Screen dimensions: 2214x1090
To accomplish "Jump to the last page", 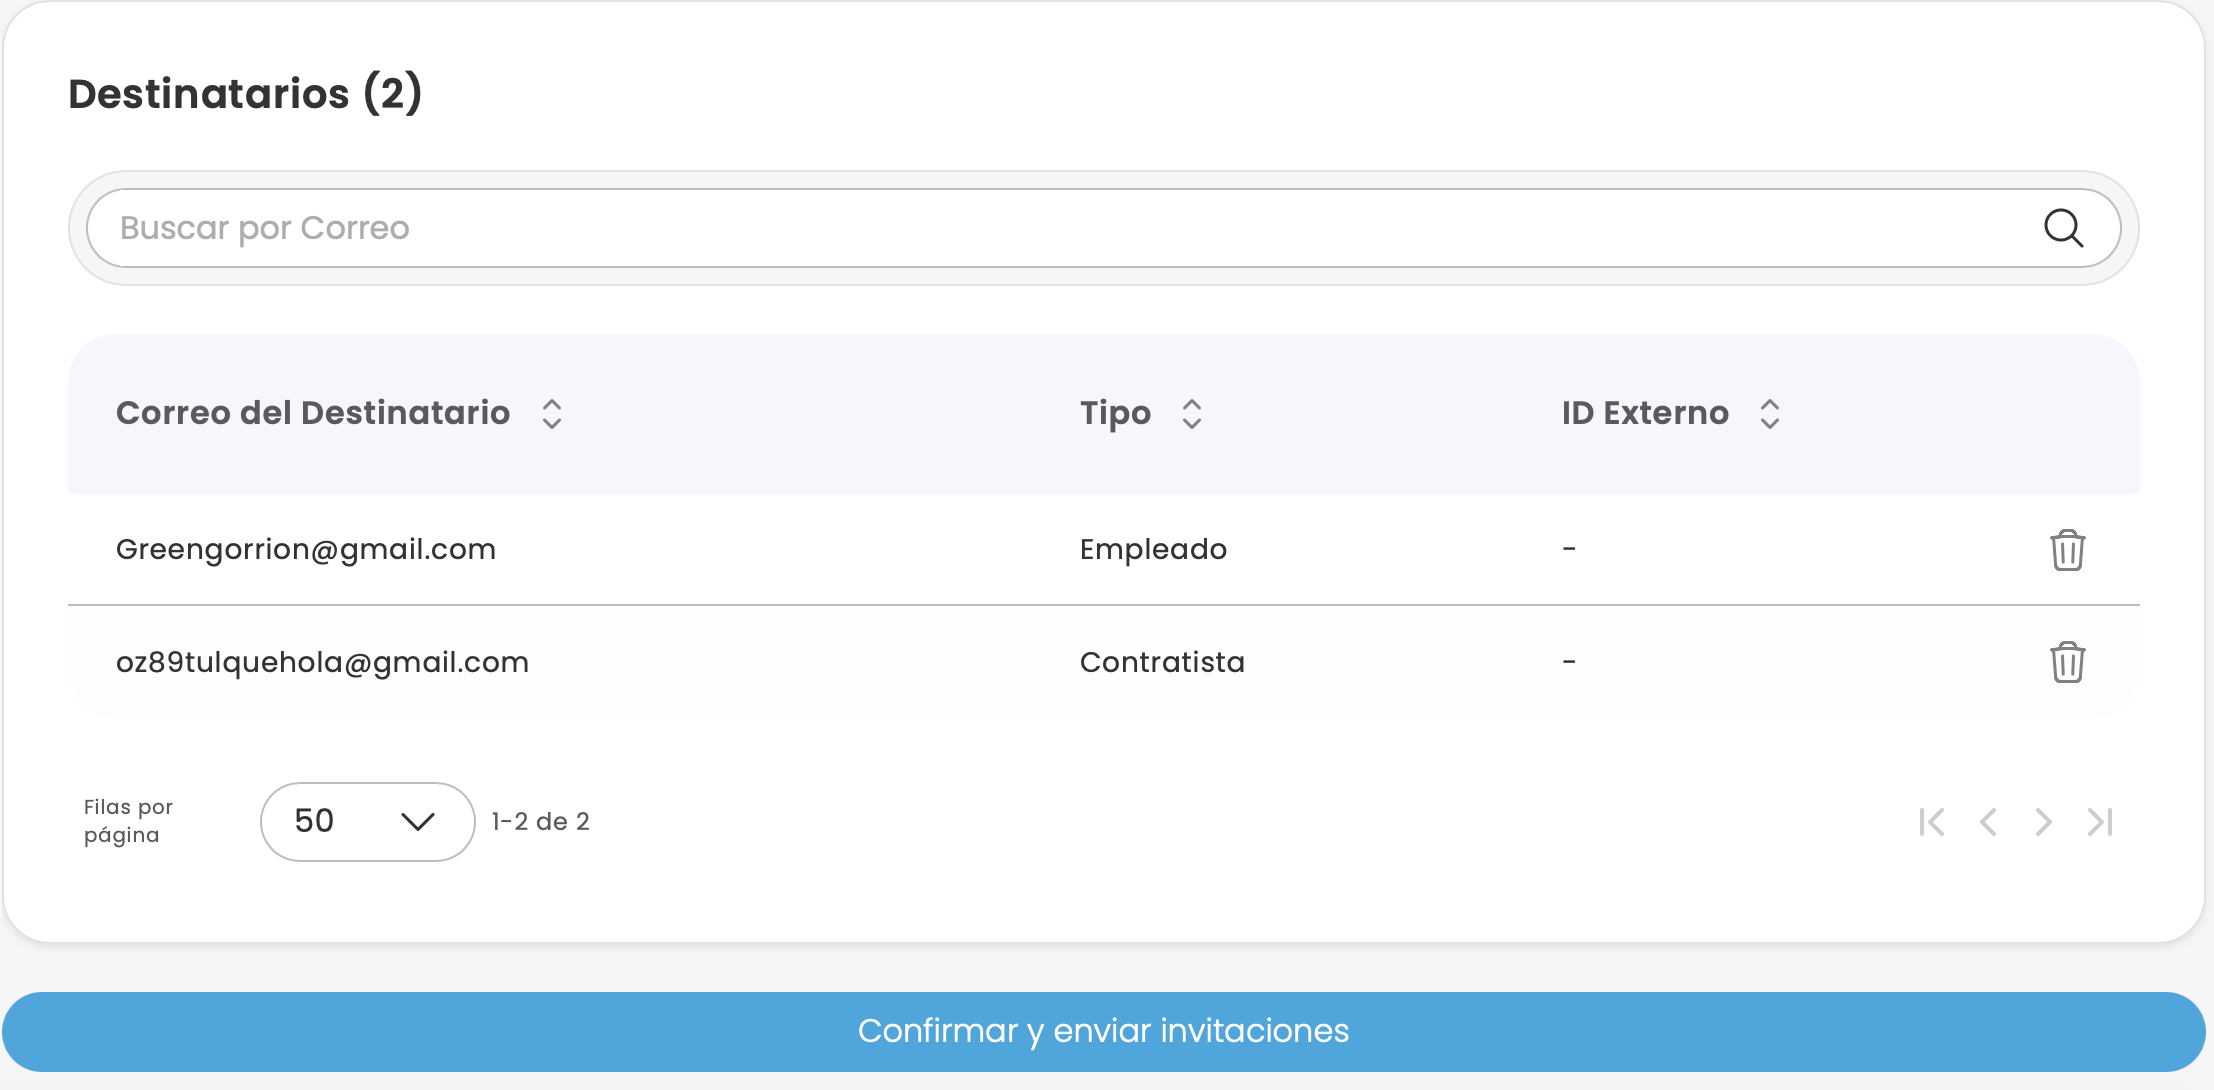I will click(2099, 822).
